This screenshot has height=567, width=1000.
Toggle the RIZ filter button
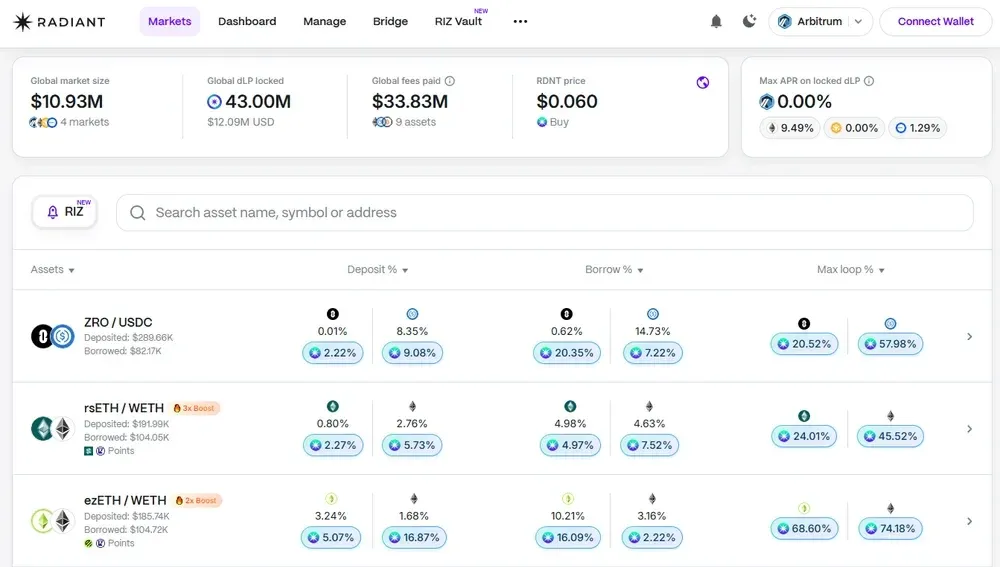[64, 212]
